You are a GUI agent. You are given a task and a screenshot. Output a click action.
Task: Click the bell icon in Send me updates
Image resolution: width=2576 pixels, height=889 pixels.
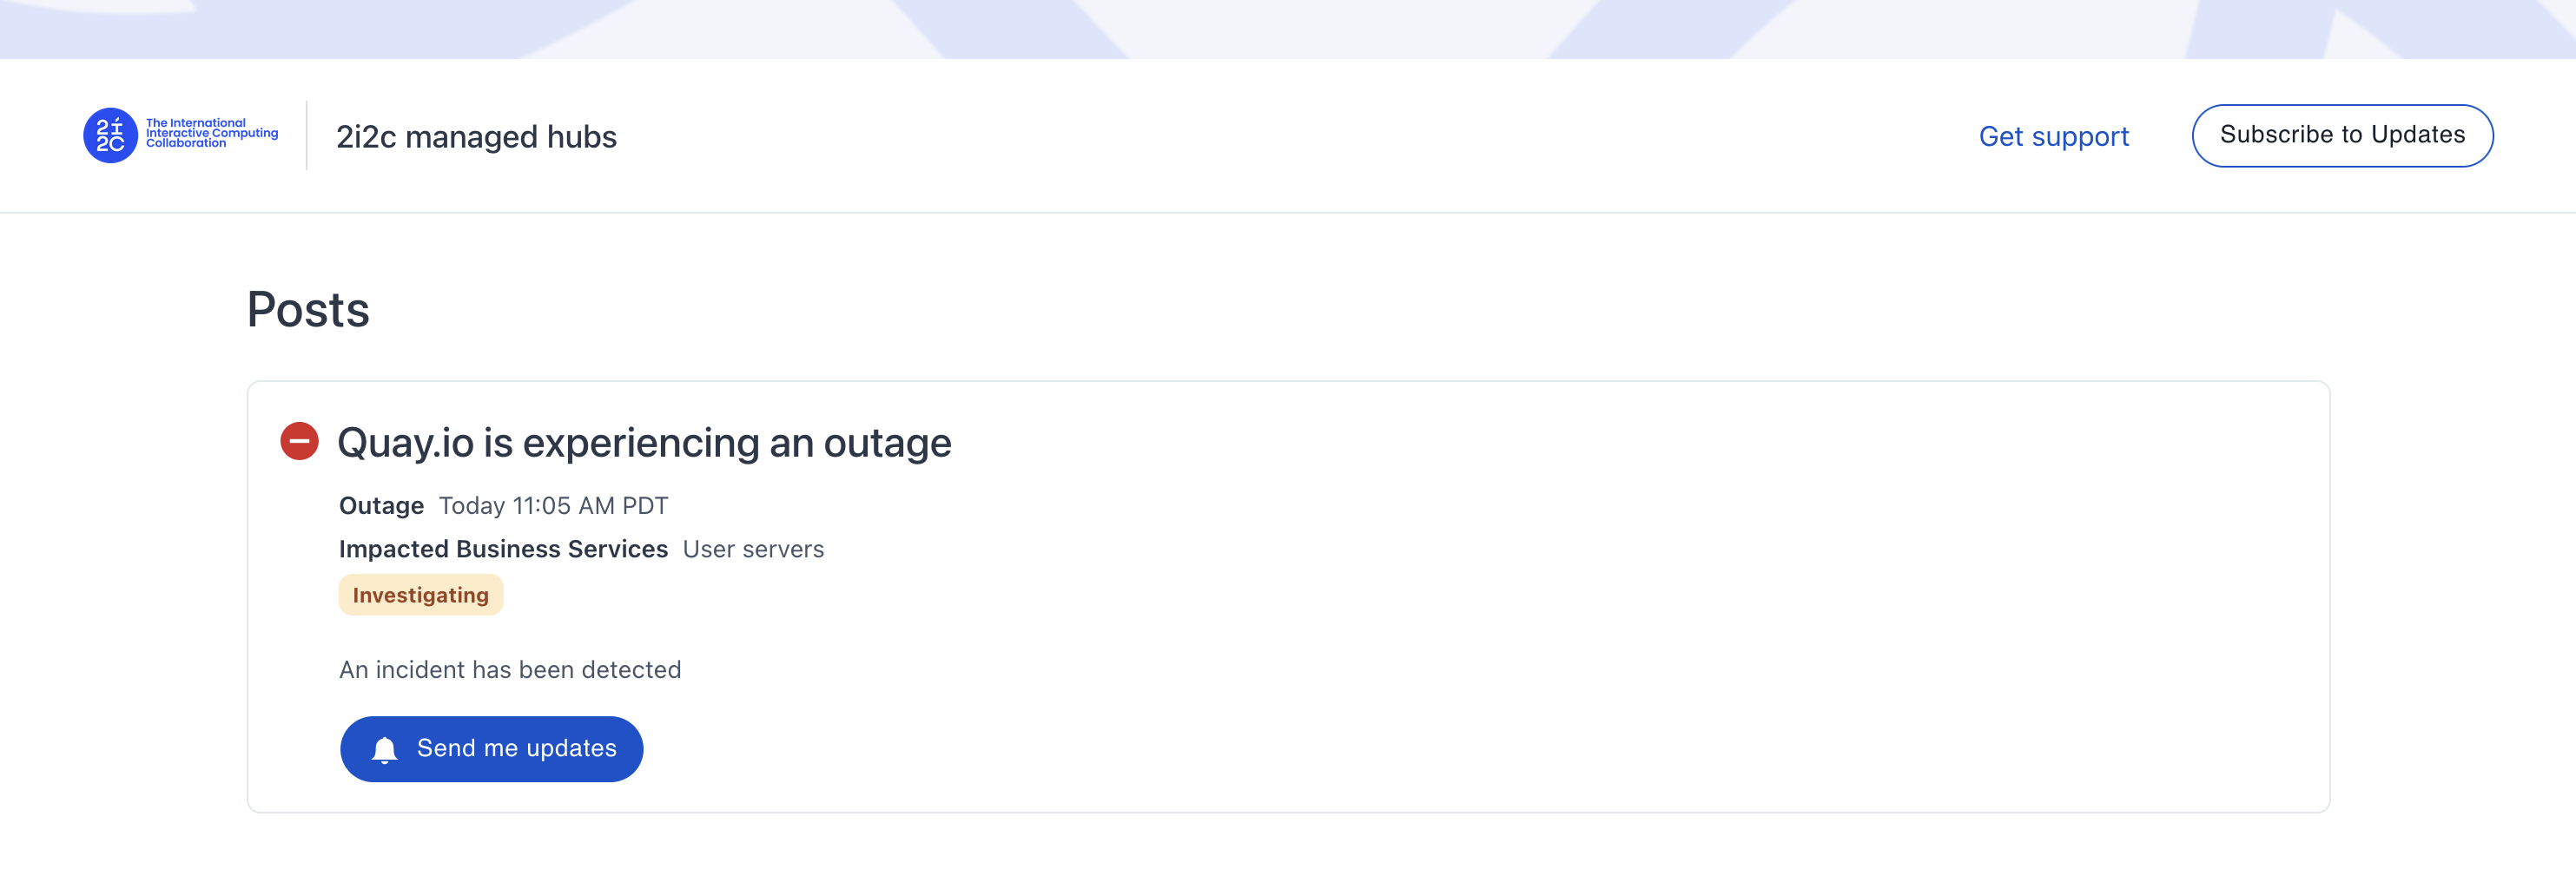(x=384, y=749)
